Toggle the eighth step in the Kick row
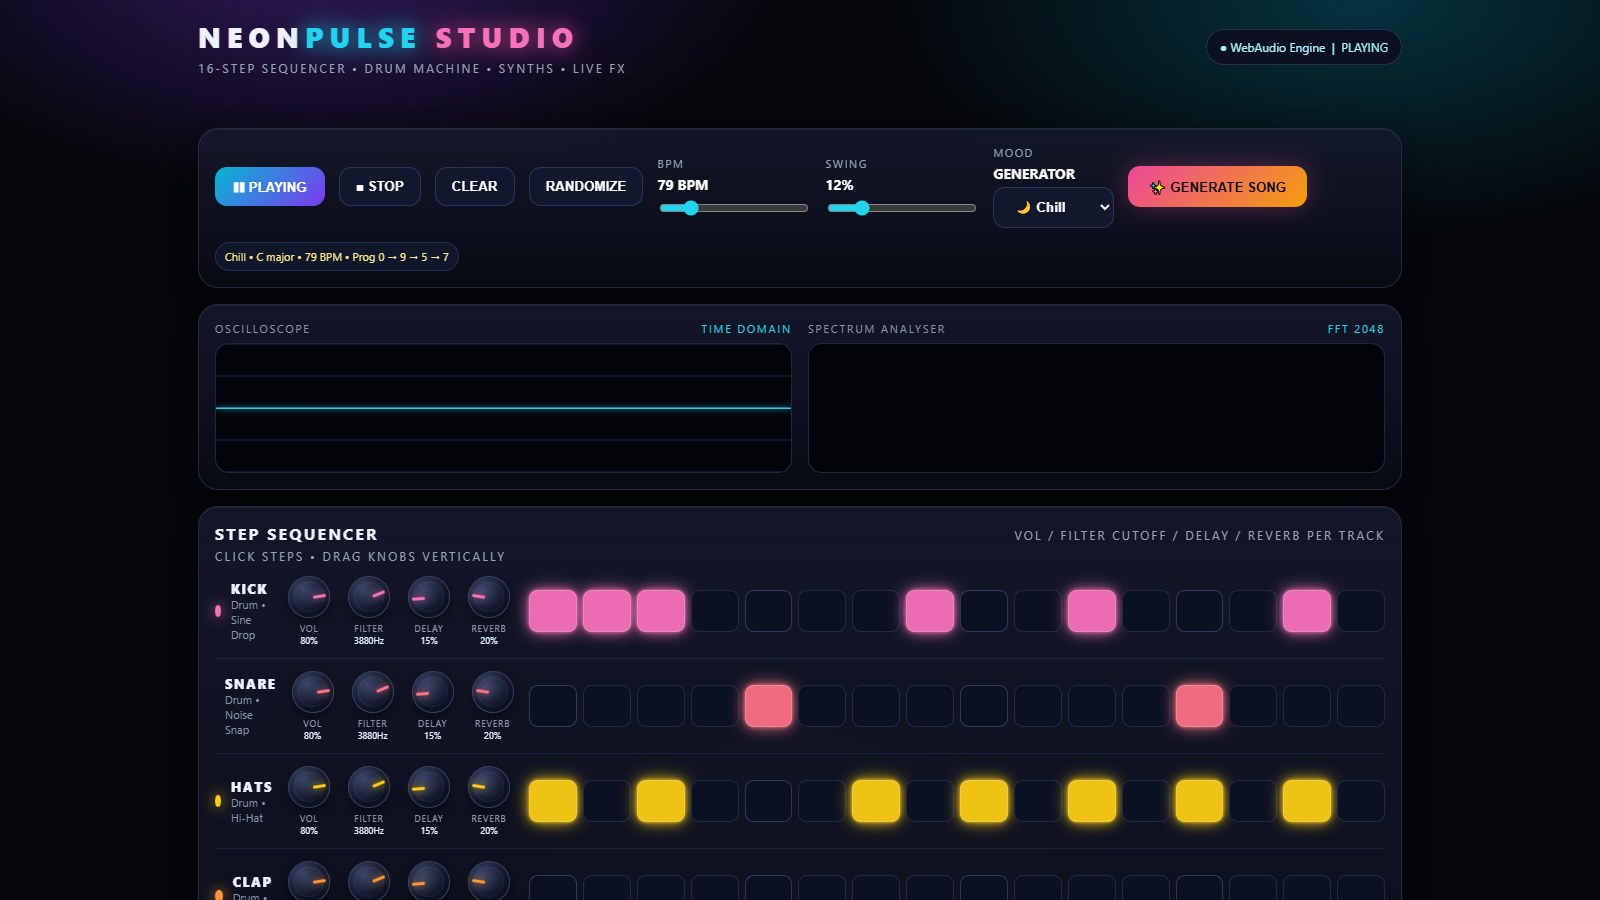 930,611
